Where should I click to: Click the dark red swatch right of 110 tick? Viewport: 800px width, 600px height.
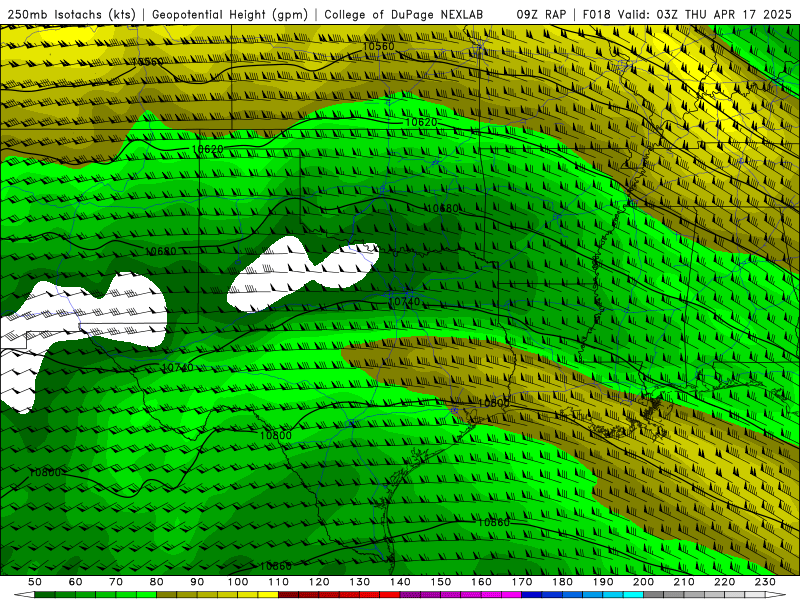(288, 595)
